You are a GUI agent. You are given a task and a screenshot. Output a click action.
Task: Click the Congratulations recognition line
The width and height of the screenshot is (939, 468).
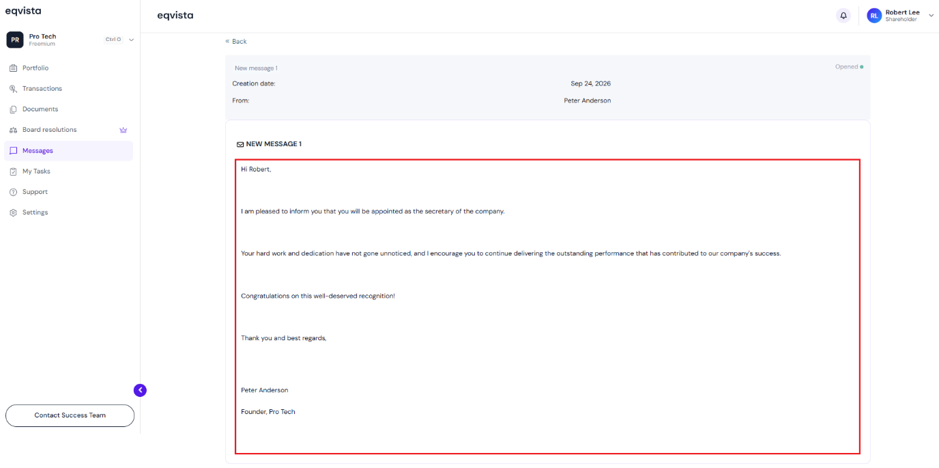pyautogui.click(x=318, y=296)
